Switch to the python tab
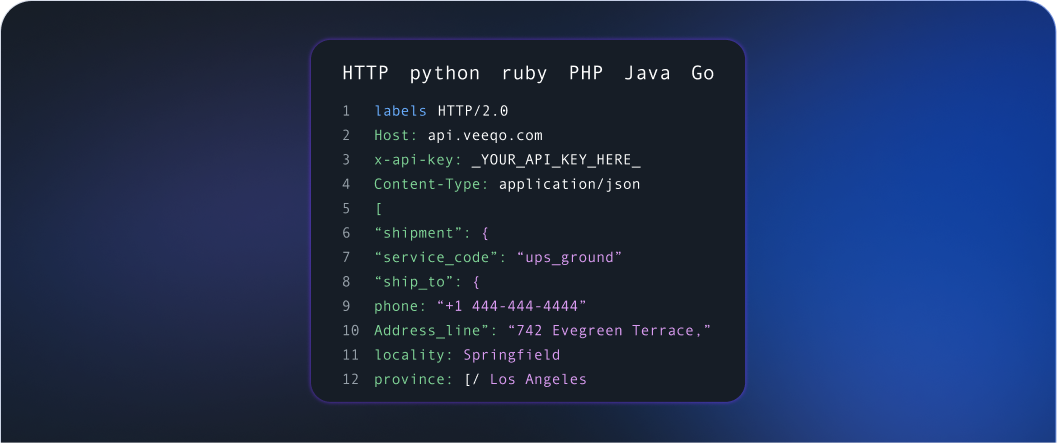 coord(445,74)
